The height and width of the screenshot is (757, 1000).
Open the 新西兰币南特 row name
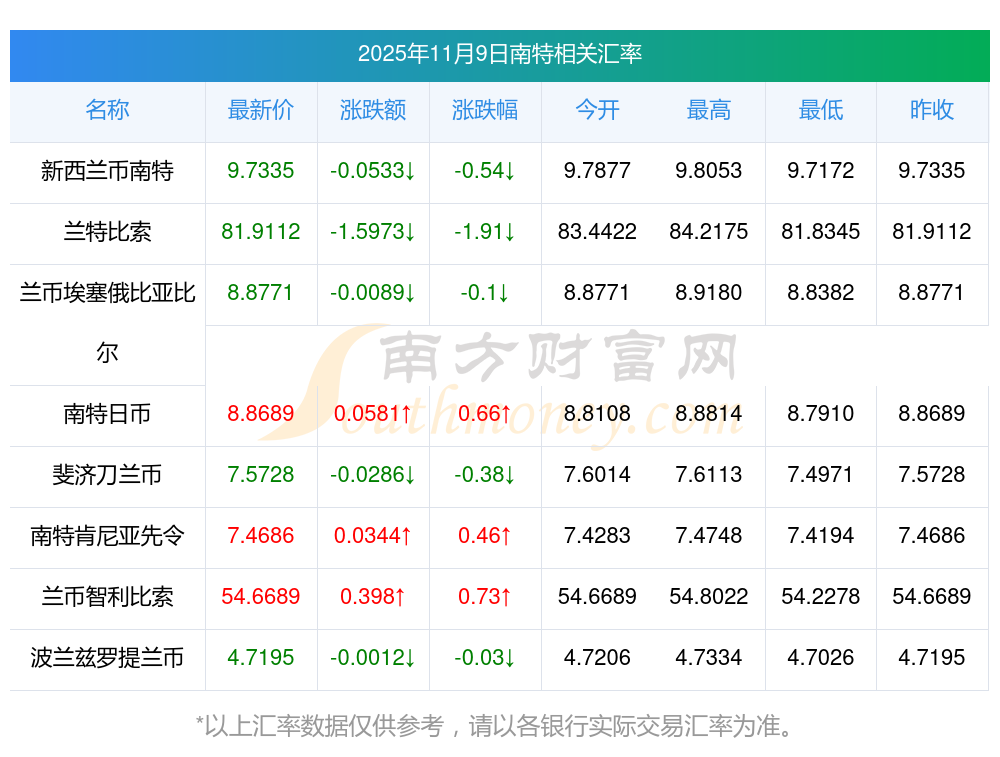107,172
